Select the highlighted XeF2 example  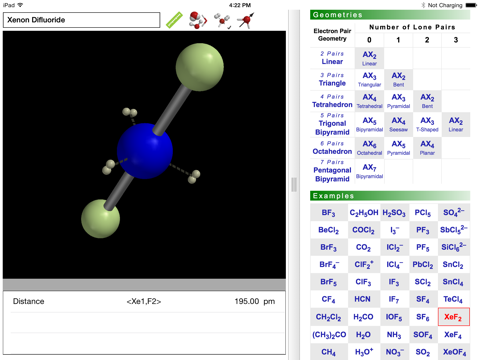[x=453, y=317]
